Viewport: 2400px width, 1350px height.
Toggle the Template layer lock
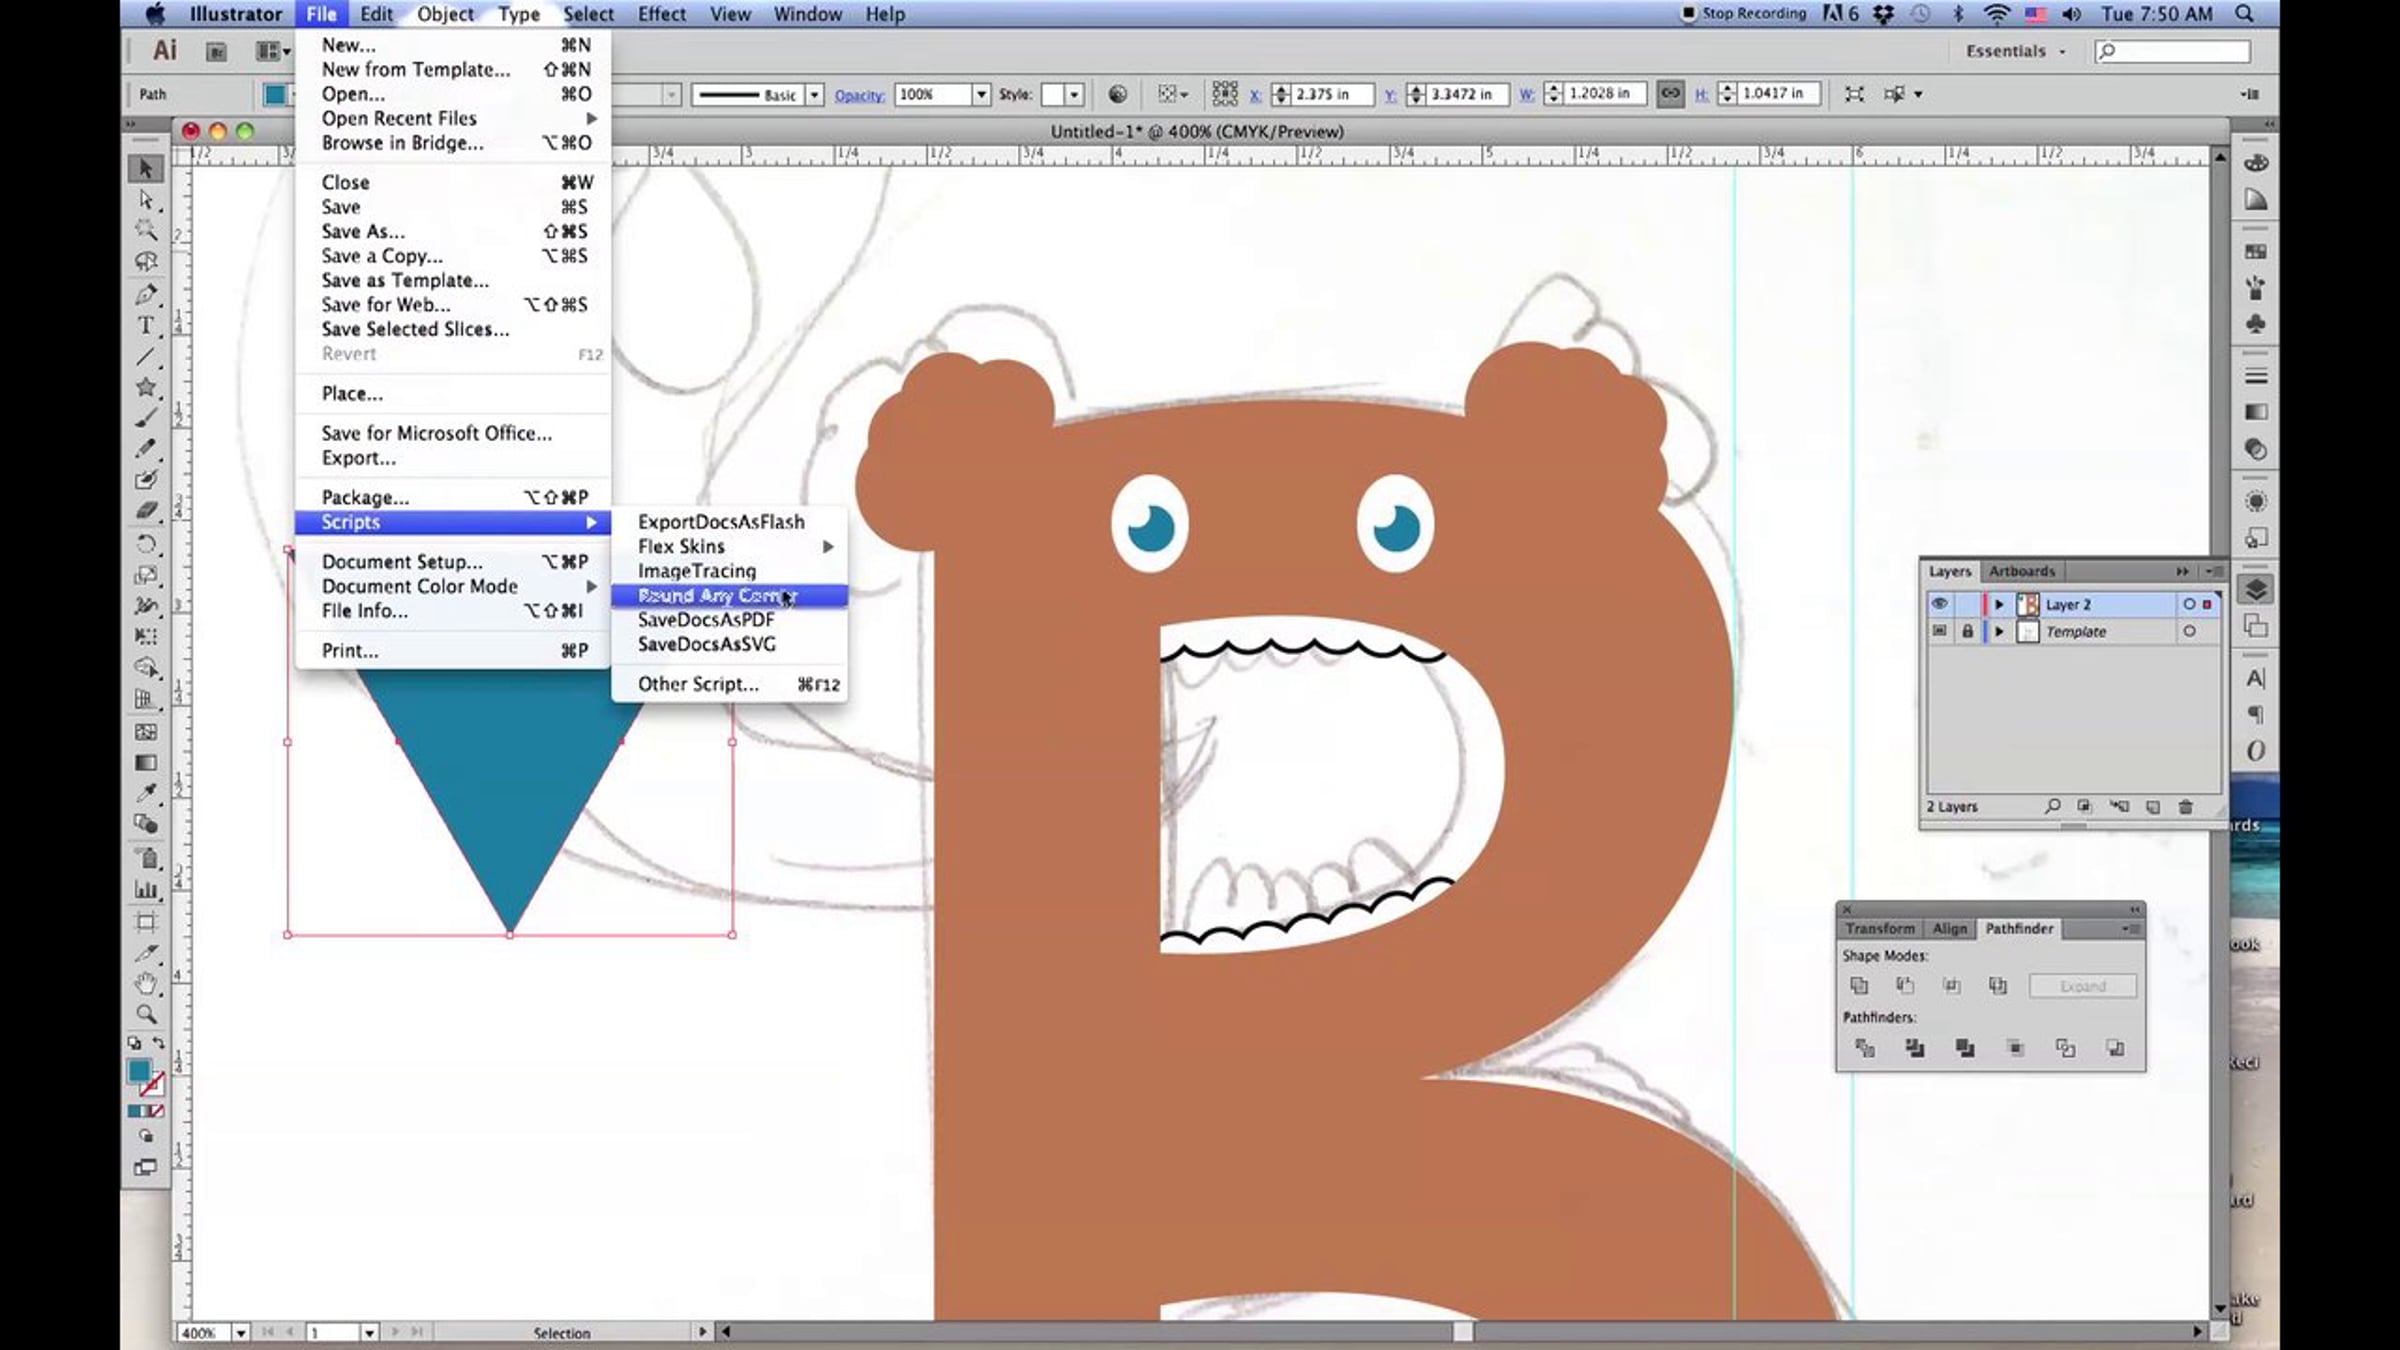(1967, 632)
